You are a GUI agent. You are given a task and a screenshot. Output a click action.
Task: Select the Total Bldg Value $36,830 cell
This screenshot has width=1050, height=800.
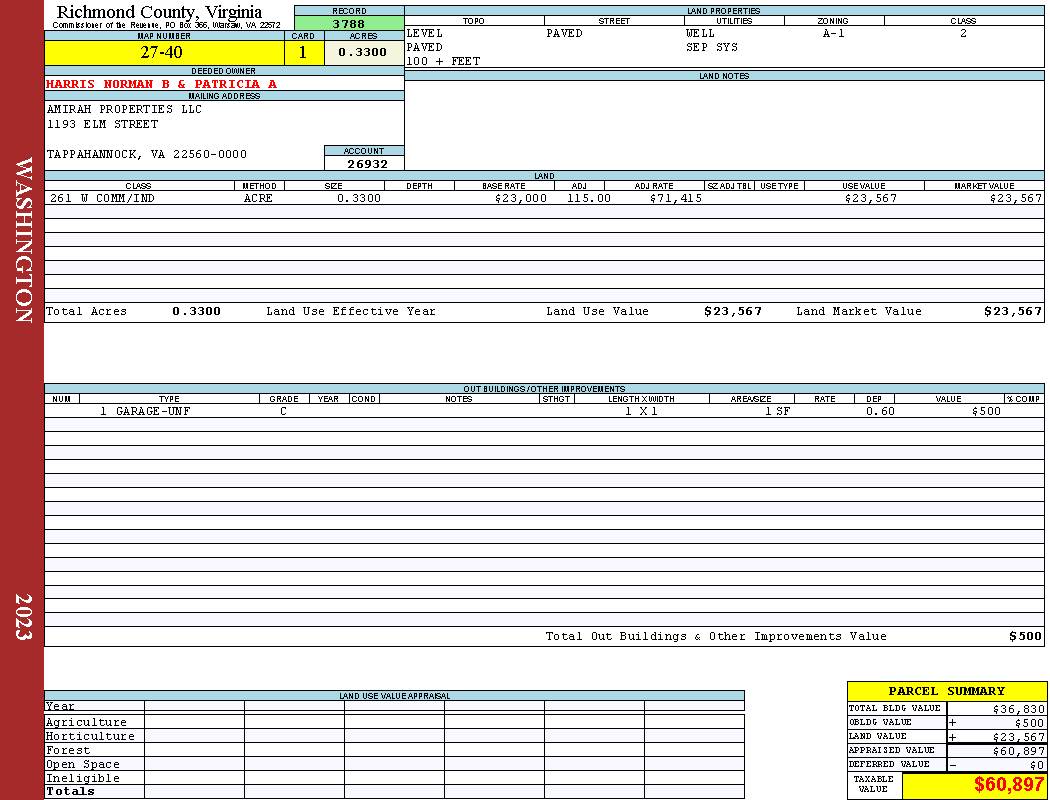click(996, 708)
